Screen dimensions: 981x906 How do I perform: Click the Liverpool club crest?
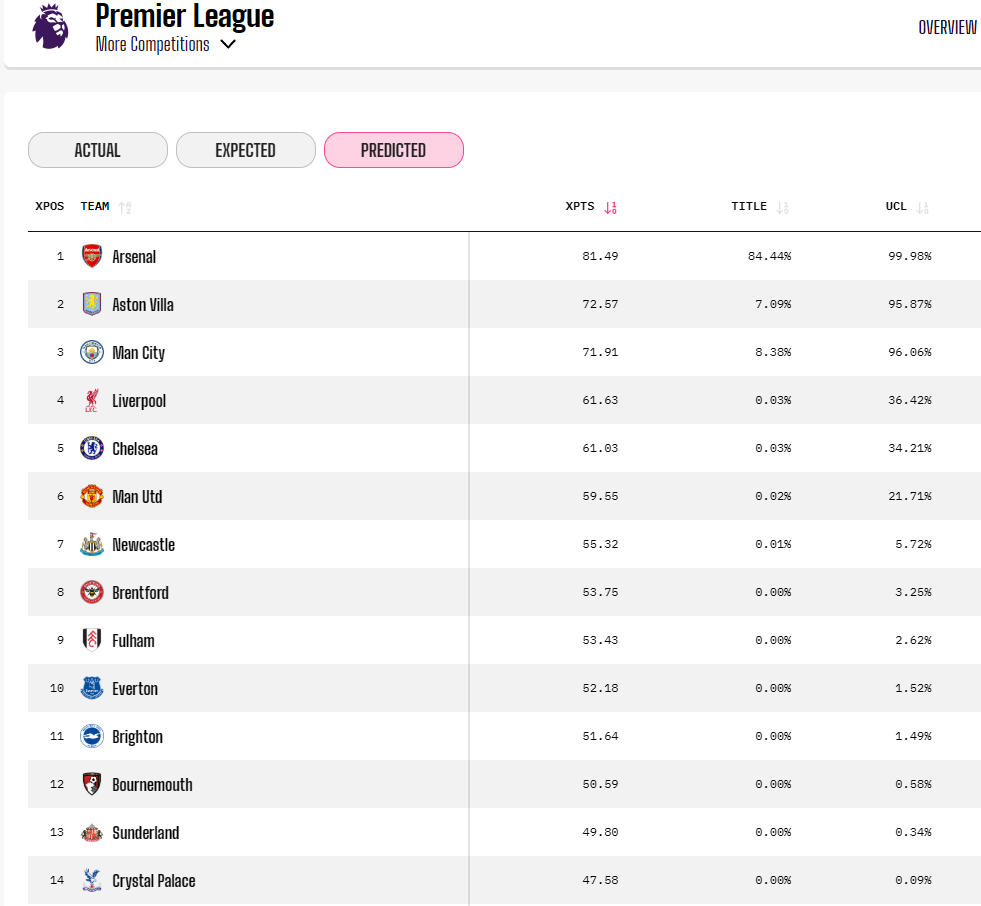[x=92, y=400]
